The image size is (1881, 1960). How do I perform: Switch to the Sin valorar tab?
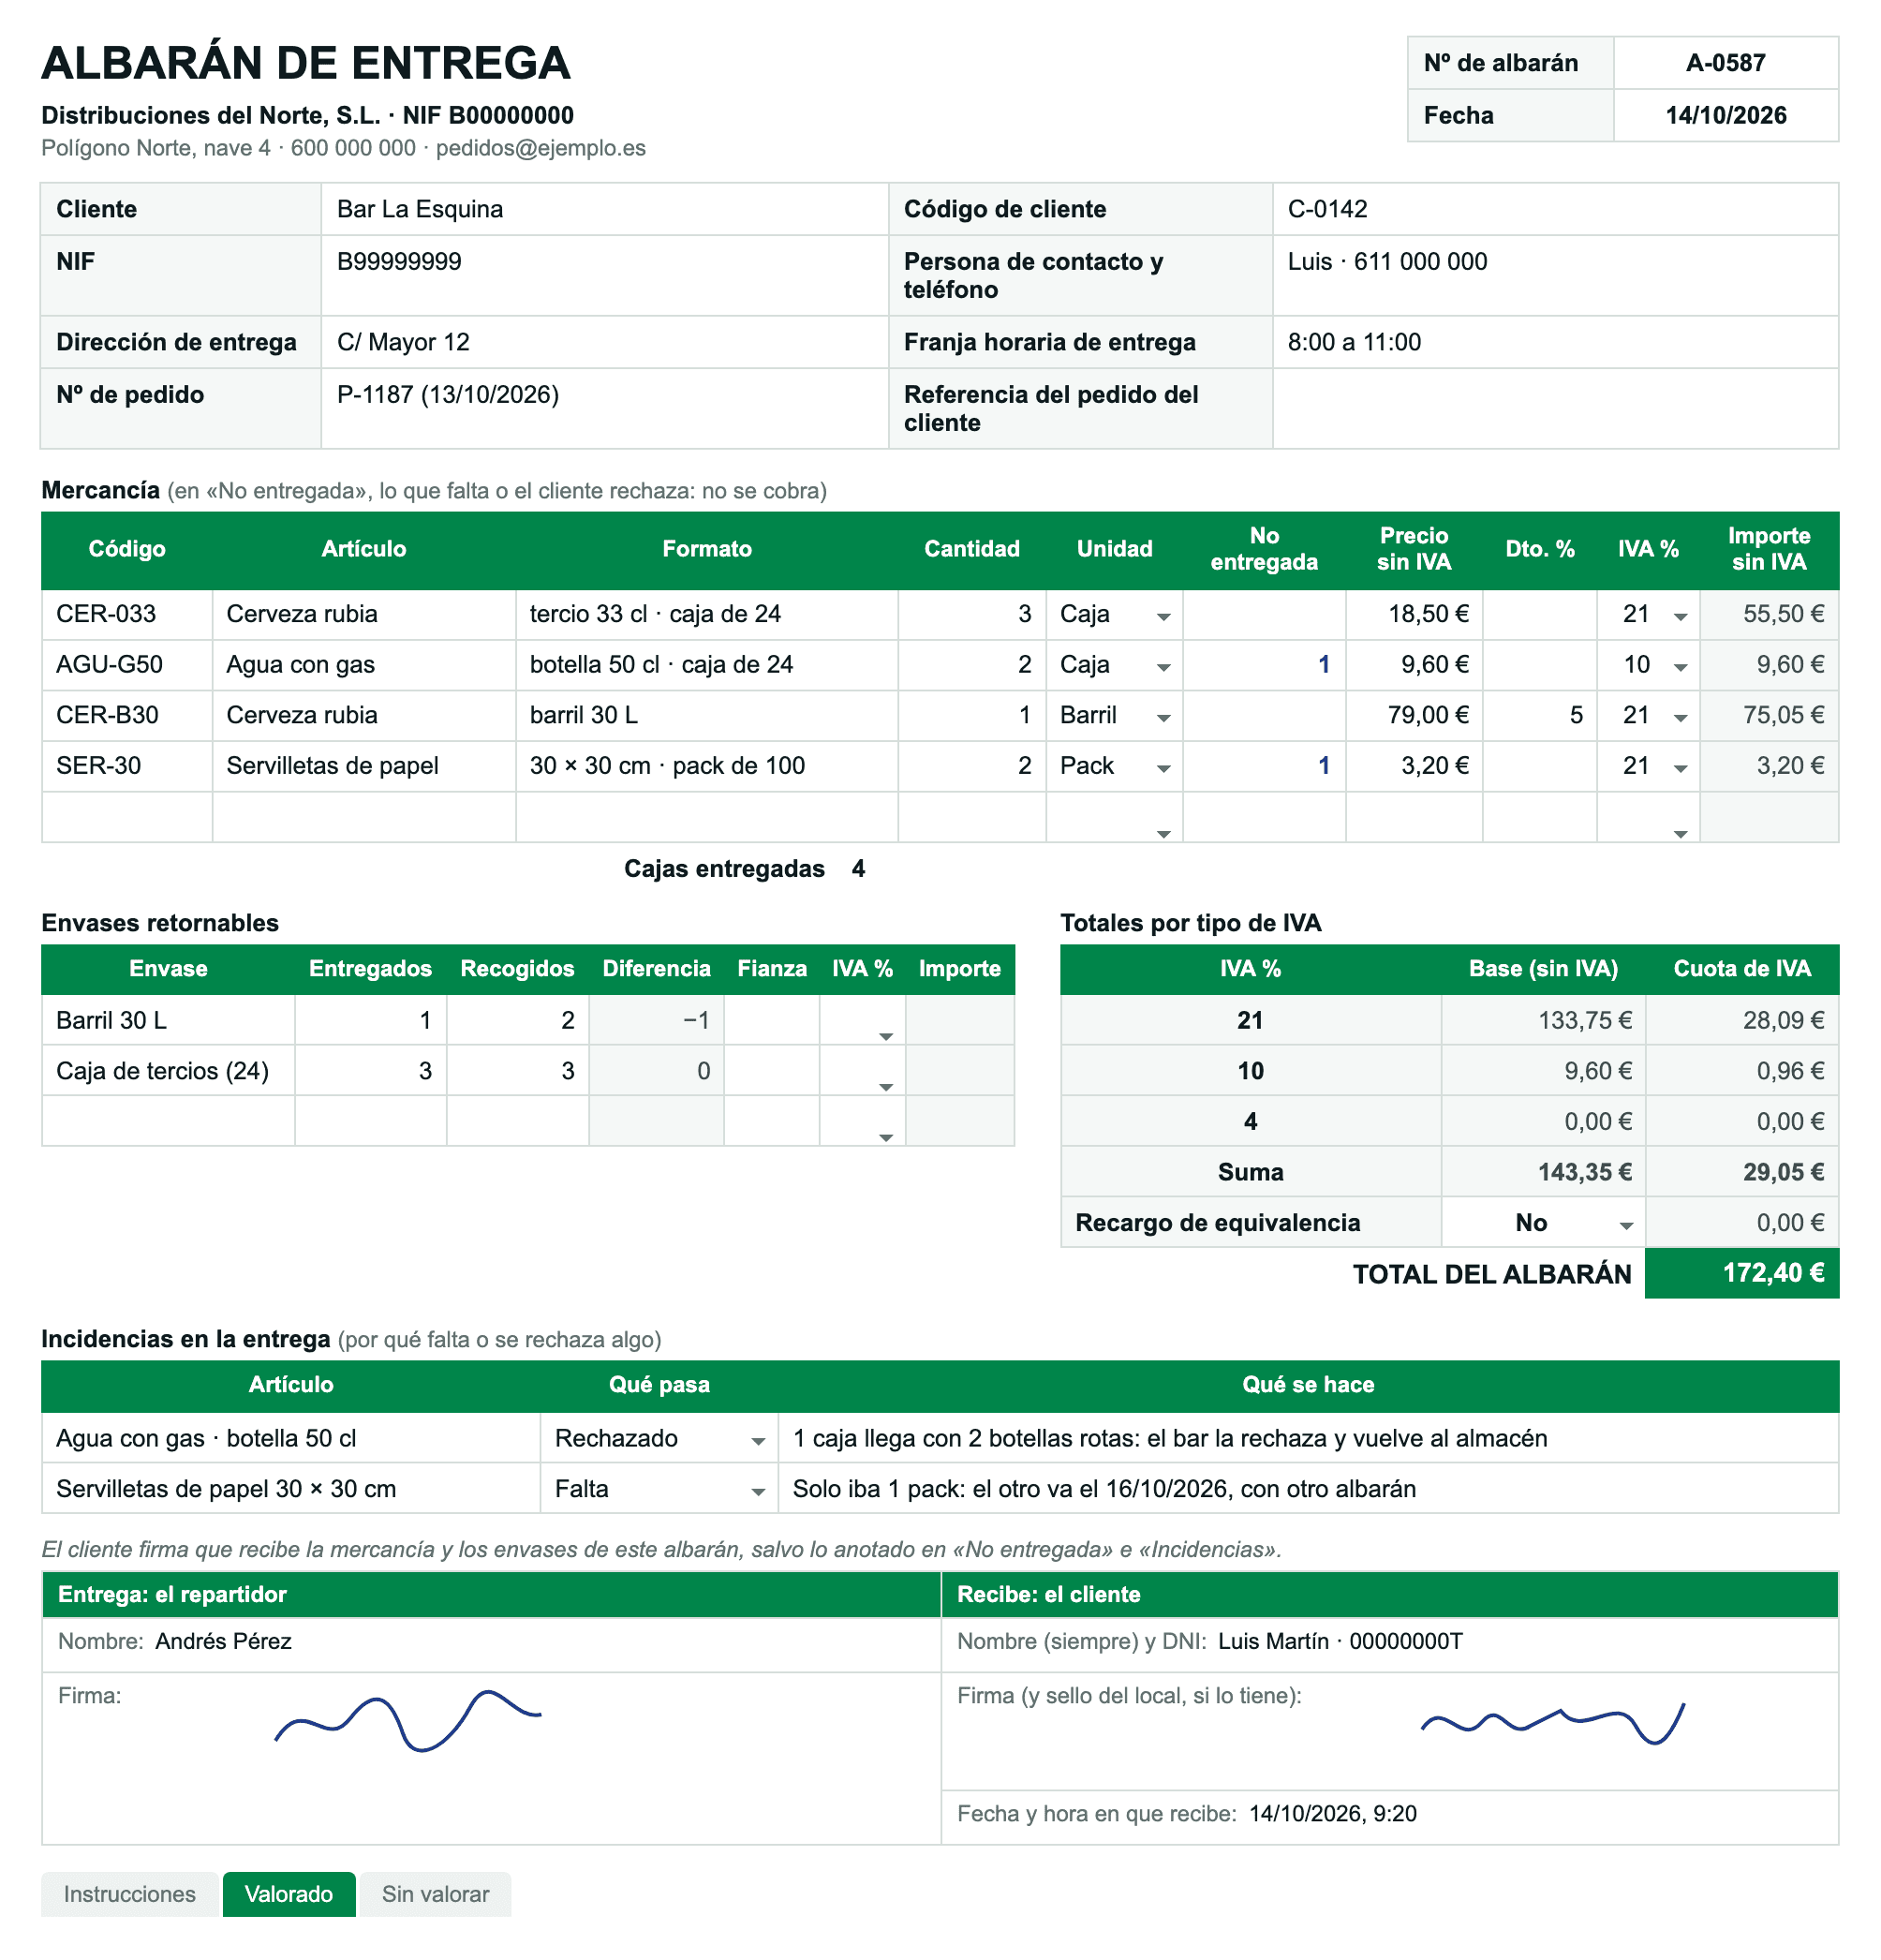click(435, 1893)
